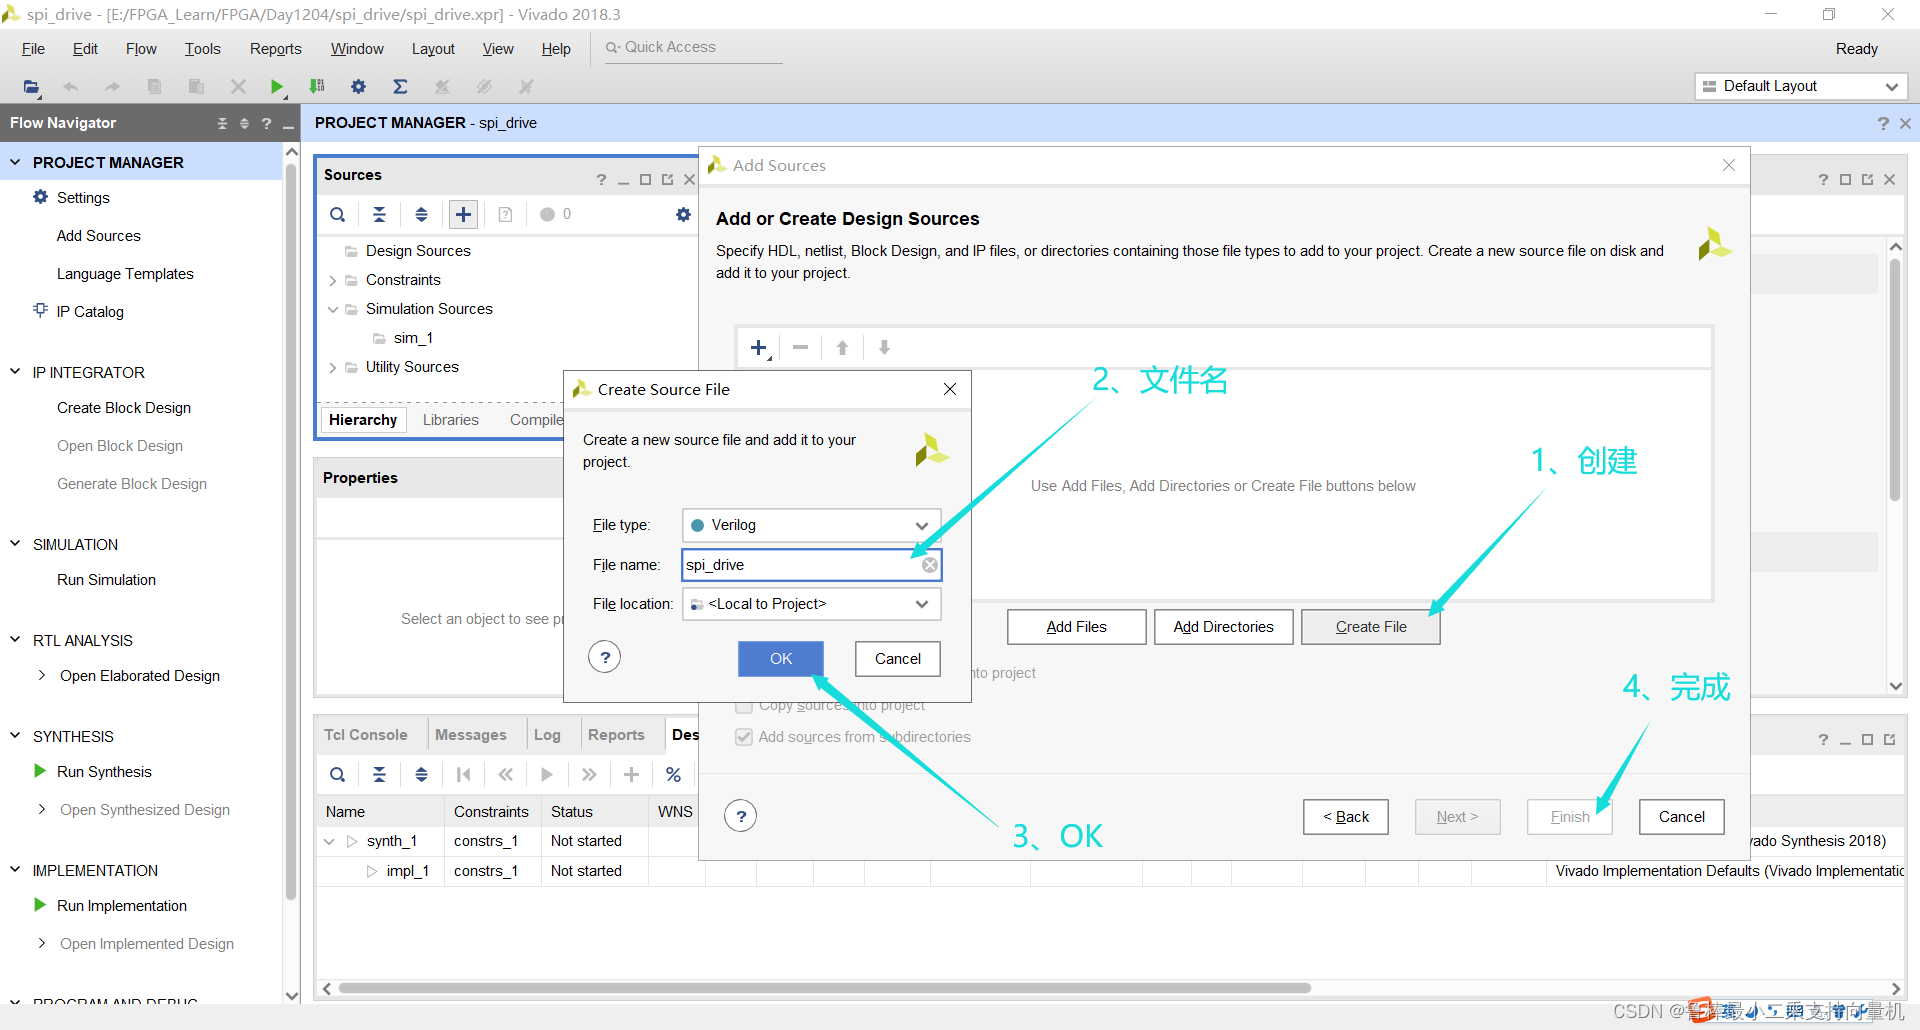Expand Open Elaborated Design
This screenshot has height=1030, width=1920.
[42, 676]
